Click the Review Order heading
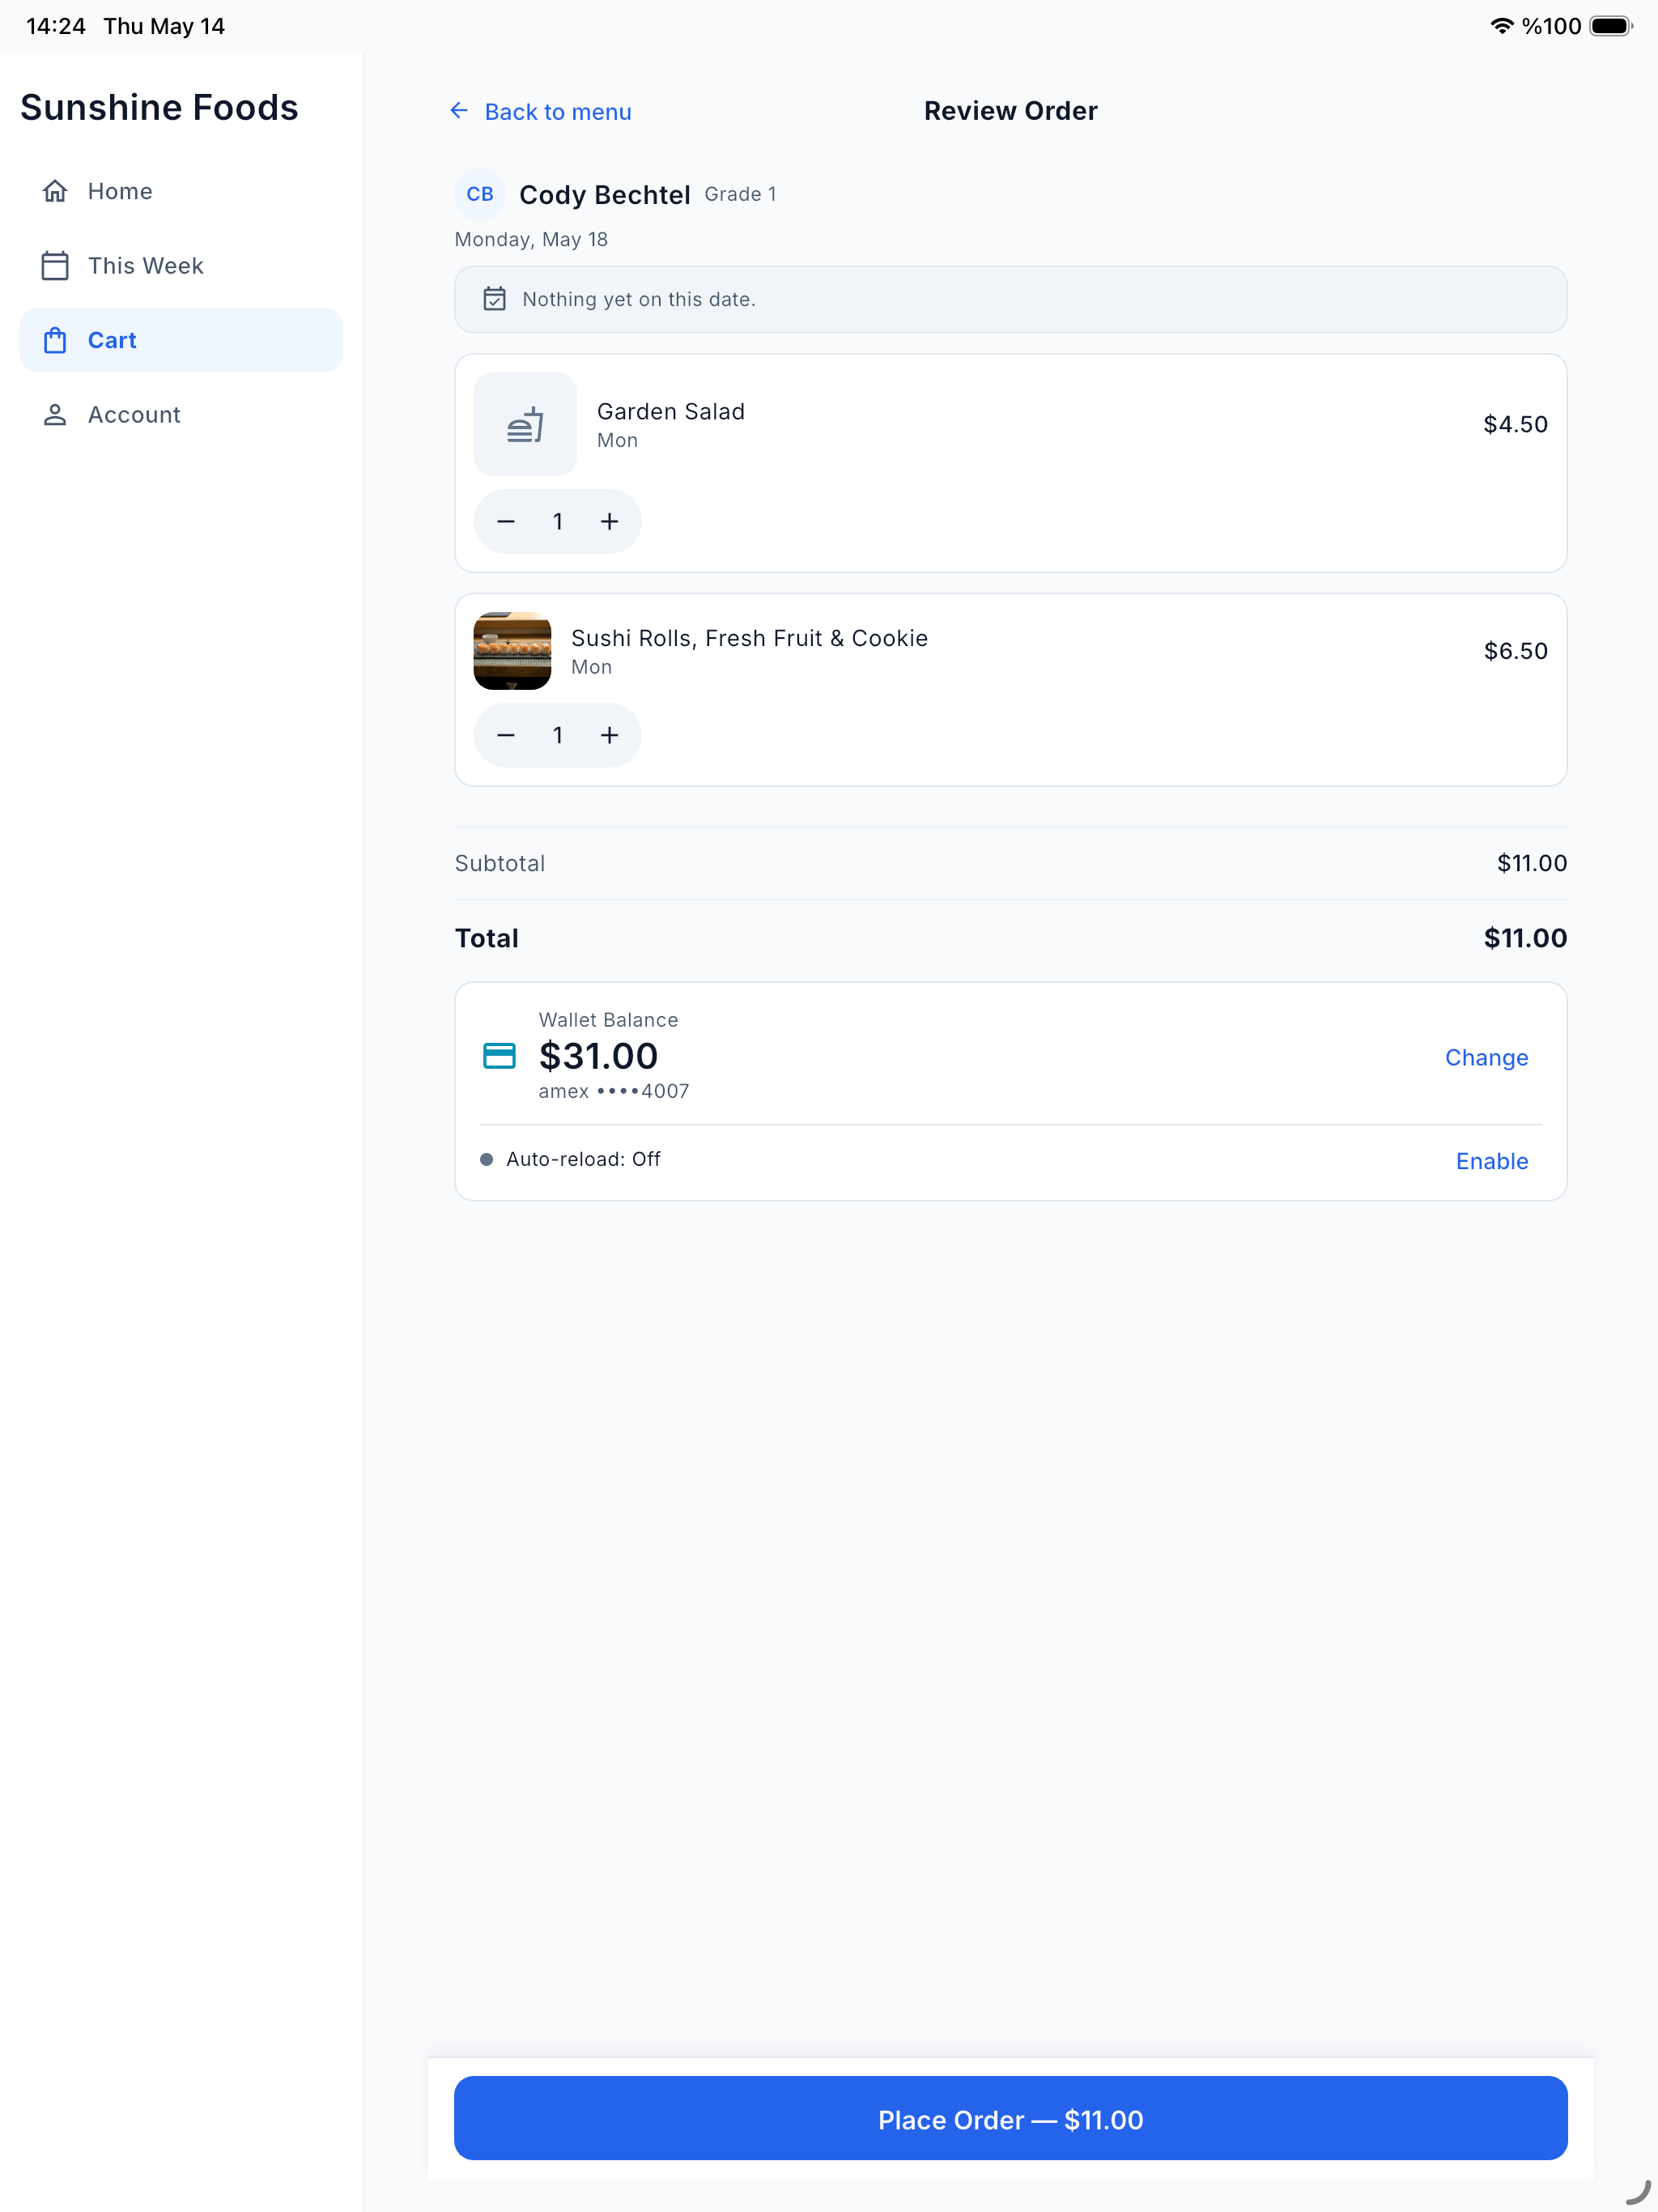Viewport: 1658px width, 2212px height. click(x=1010, y=111)
